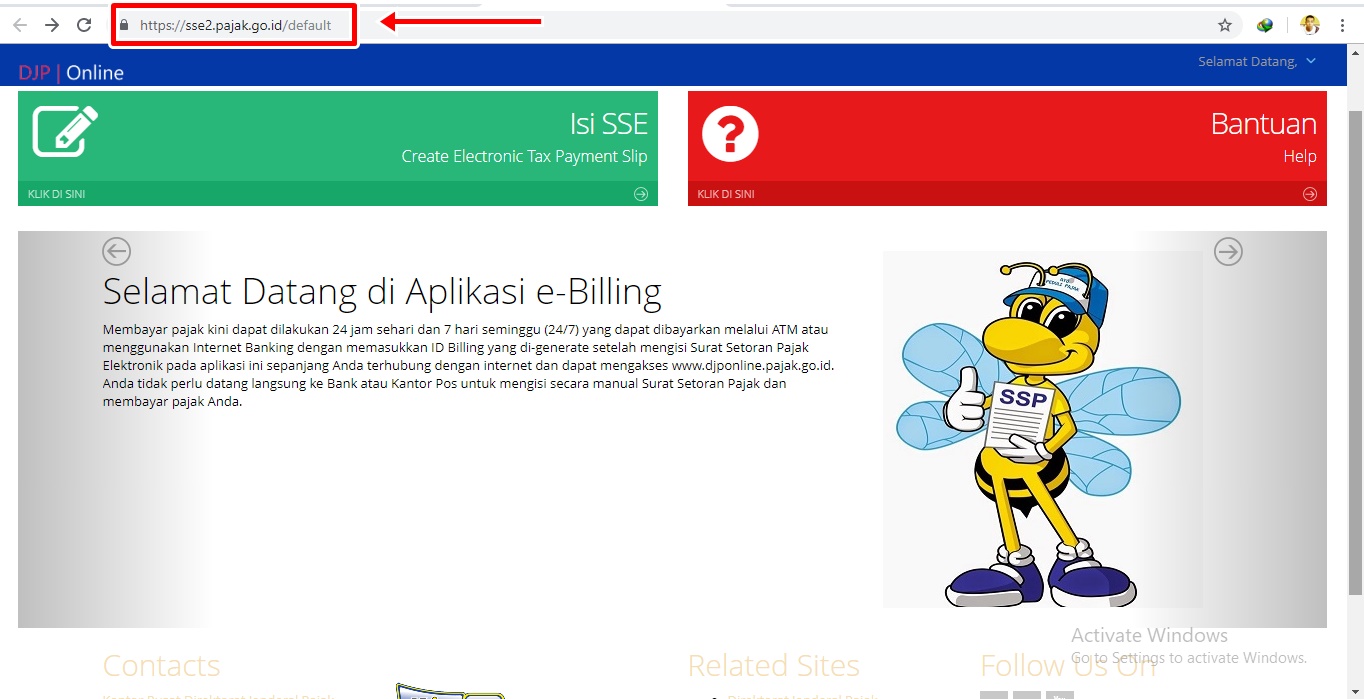Open the Isi SSE tile title
The width and height of the screenshot is (1364, 699).
[608, 123]
